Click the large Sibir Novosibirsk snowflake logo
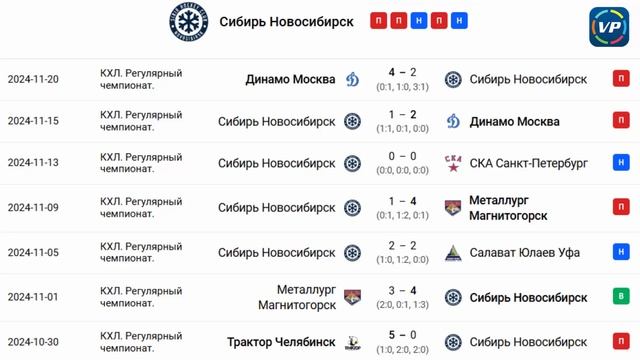Image resolution: width=640 pixels, height=360 pixels. pyautogui.click(x=189, y=22)
